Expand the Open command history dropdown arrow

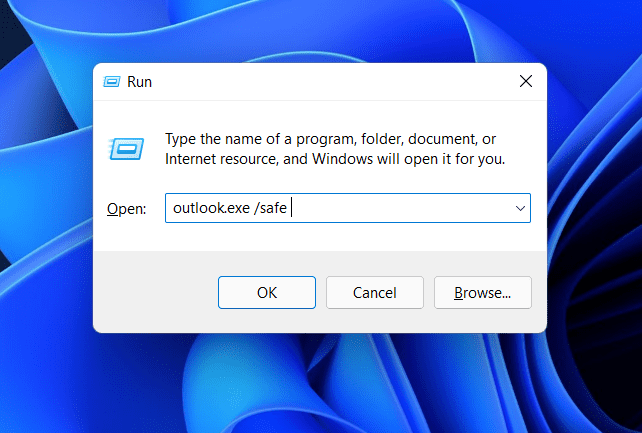pos(520,208)
